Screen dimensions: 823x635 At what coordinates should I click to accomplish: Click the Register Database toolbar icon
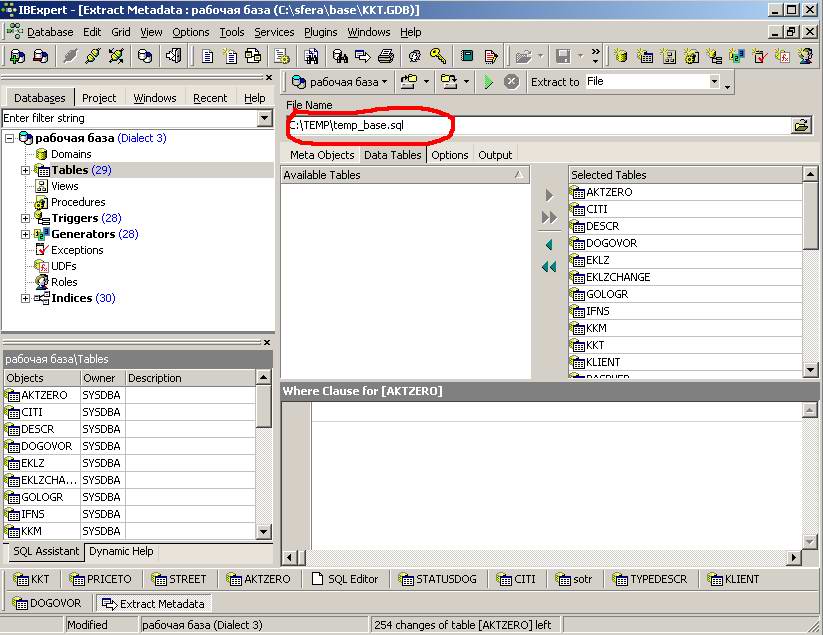click(17, 56)
